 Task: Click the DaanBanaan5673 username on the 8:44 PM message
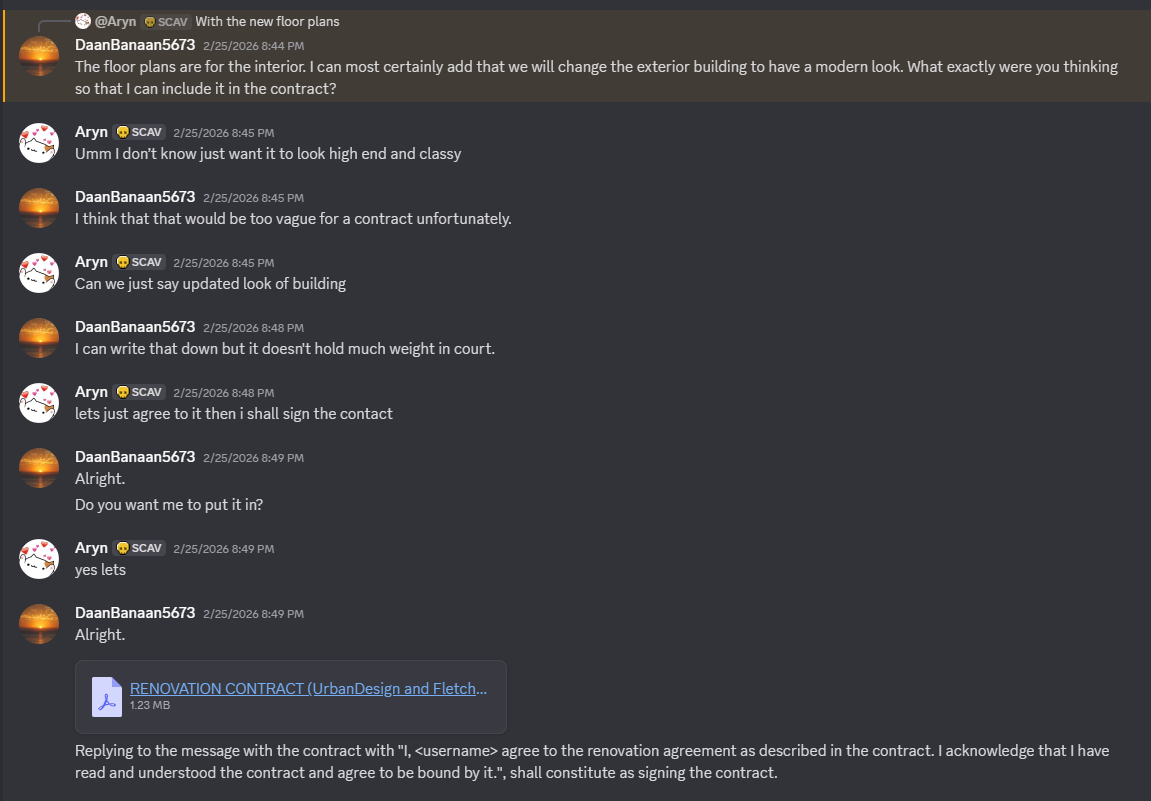click(x=135, y=45)
